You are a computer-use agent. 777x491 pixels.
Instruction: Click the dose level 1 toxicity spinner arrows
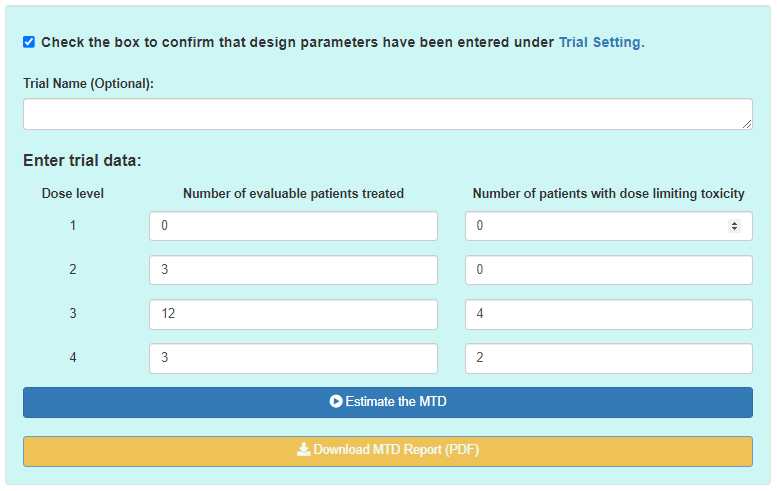tap(735, 226)
